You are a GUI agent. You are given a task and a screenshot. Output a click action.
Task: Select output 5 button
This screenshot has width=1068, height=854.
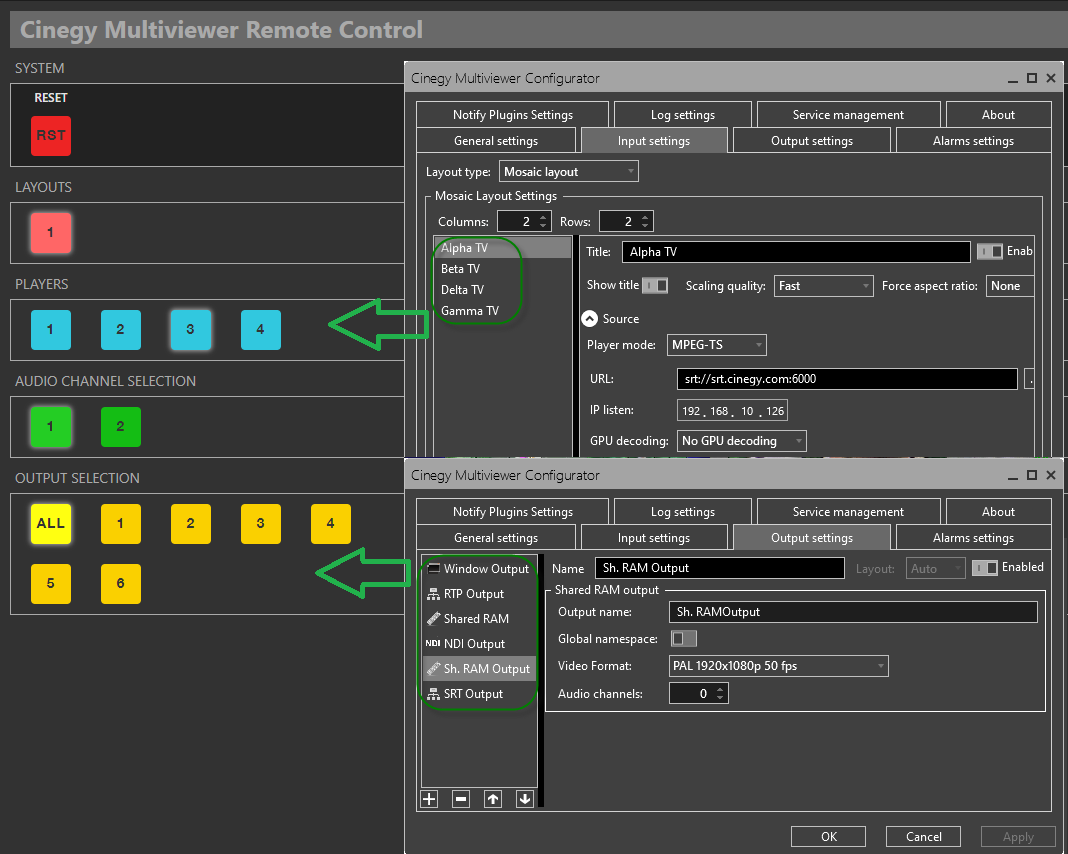click(50, 584)
